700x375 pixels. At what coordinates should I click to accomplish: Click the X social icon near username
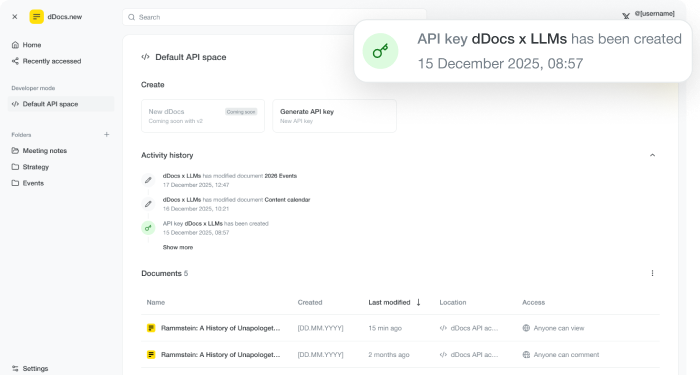(x=626, y=16)
